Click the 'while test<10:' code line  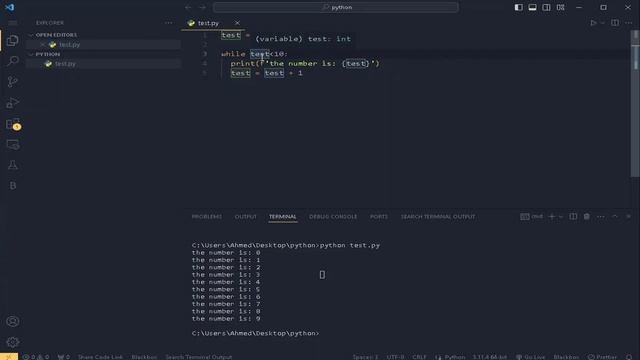pyautogui.click(x=254, y=54)
